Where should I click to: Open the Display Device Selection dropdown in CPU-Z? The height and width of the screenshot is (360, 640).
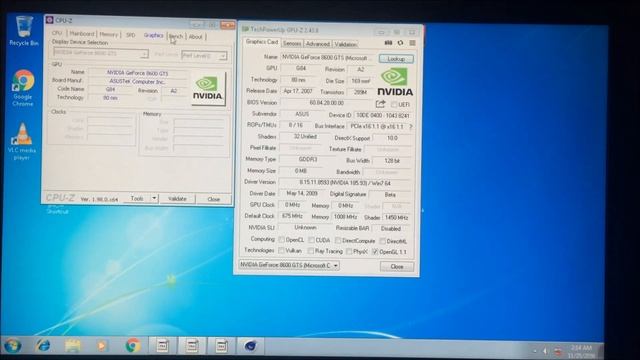pos(100,53)
